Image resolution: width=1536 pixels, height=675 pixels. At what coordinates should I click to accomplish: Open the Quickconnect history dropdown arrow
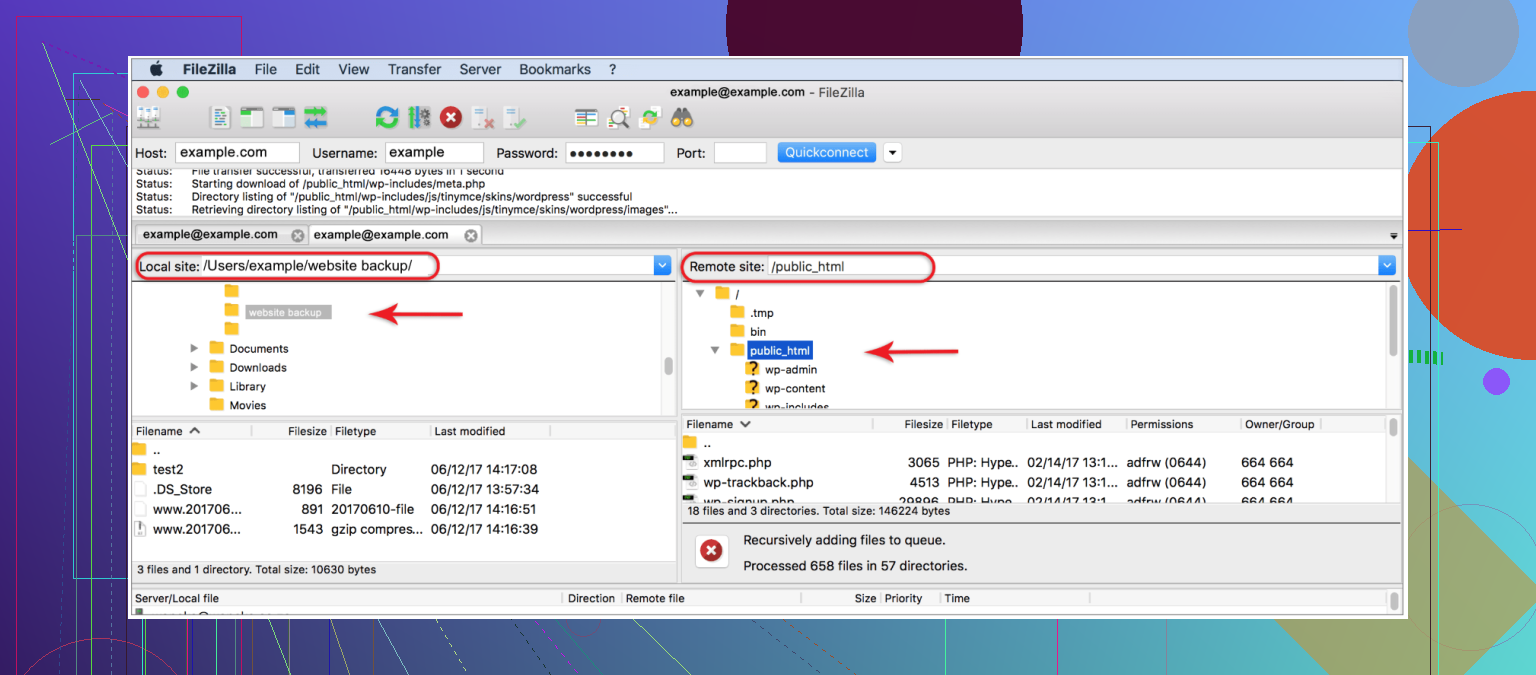[x=892, y=153]
